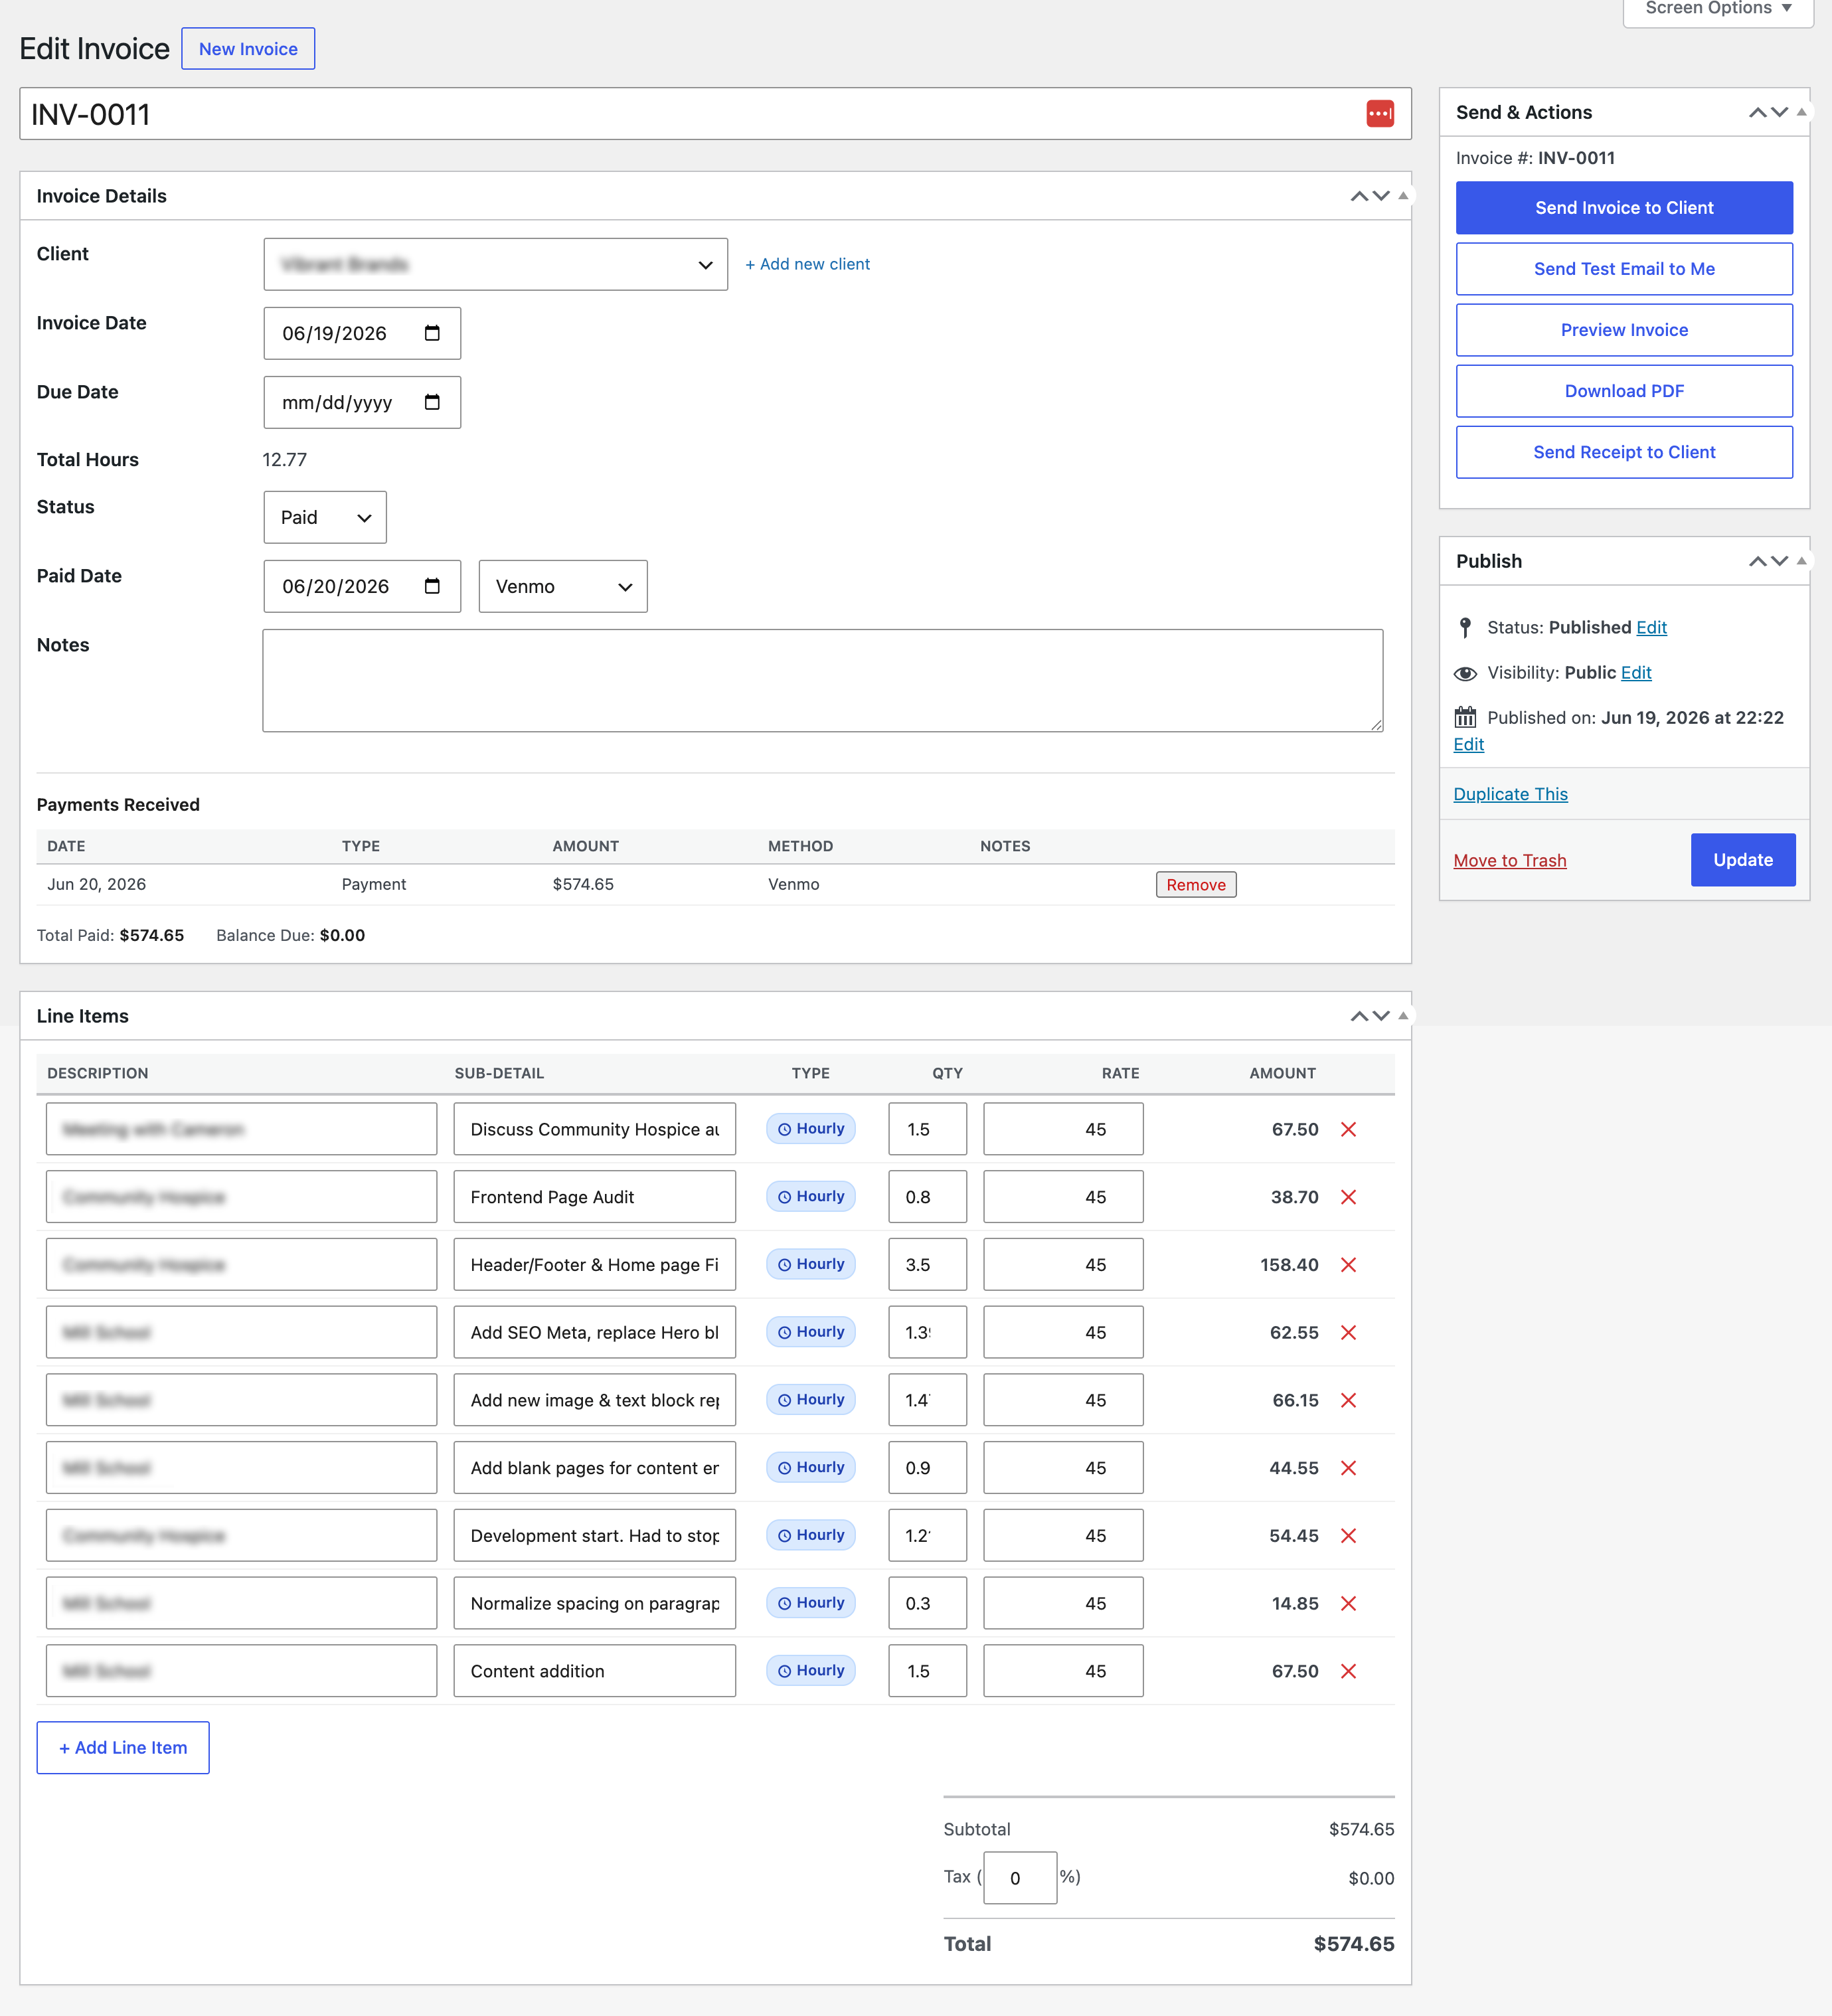This screenshot has width=1832, height=2016.
Task: Click Preview Invoice button
Action: (1624, 330)
